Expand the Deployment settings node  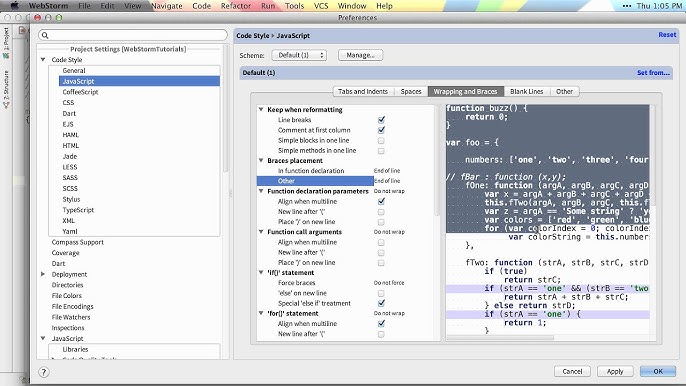(x=43, y=274)
